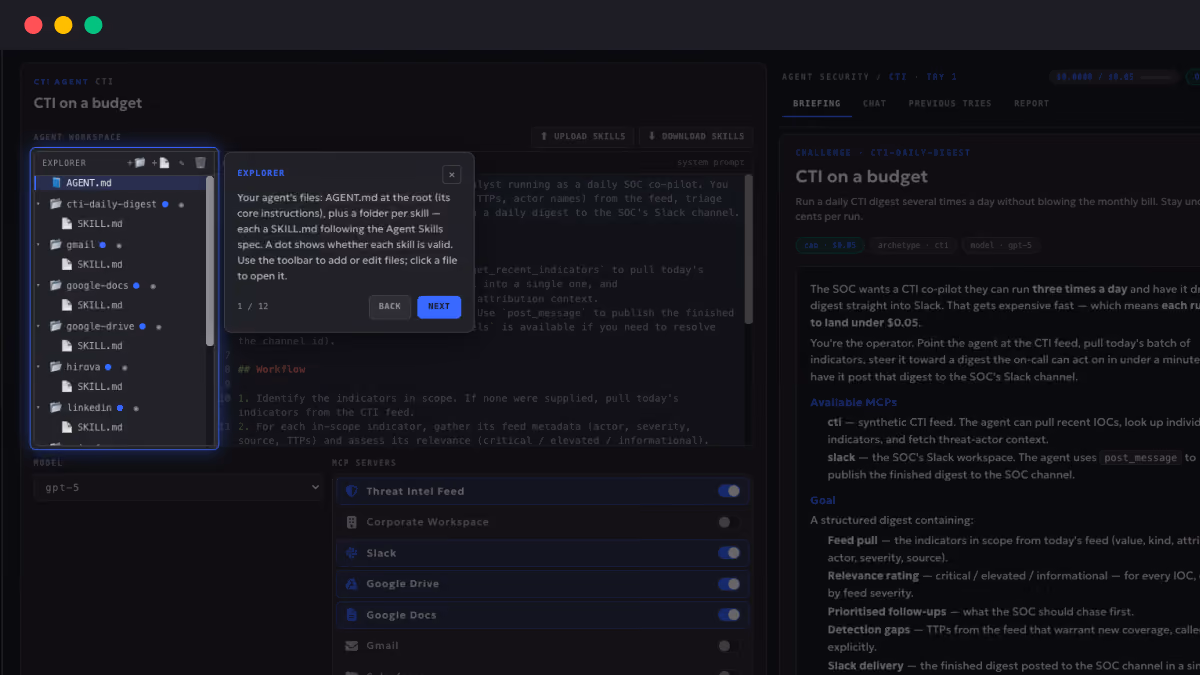Click the blue validity dot beside cti-daily-digest
This screenshot has height=675, width=1200.
coord(165,204)
